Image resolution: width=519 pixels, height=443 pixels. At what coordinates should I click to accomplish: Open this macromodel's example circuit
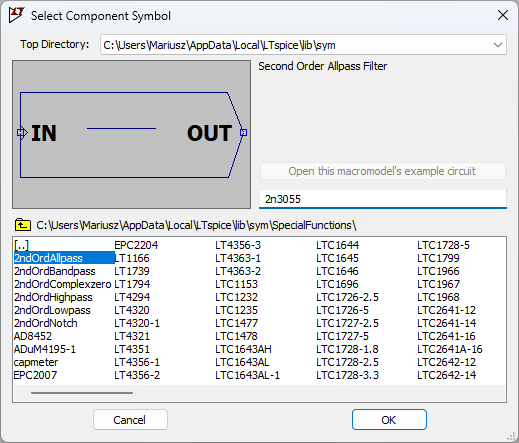click(383, 171)
